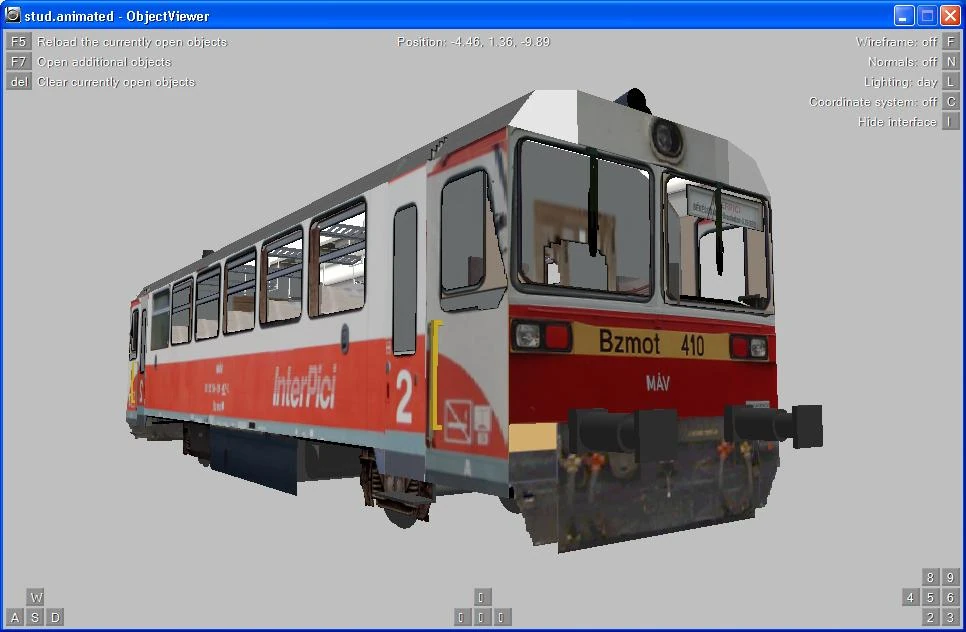Close the ObjectViewer window
Image resolution: width=966 pixels, height=632 pixels.
[950, 15]
